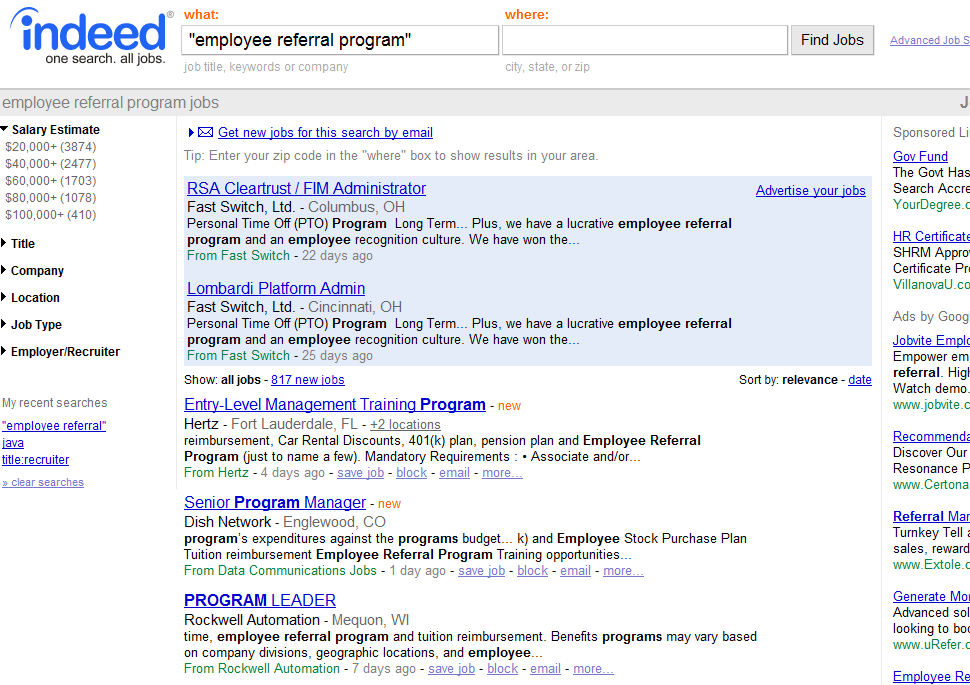This screenshot has width=970, height=685.
Task: Save the Rockwell Automation job
Action: (452, 669)
